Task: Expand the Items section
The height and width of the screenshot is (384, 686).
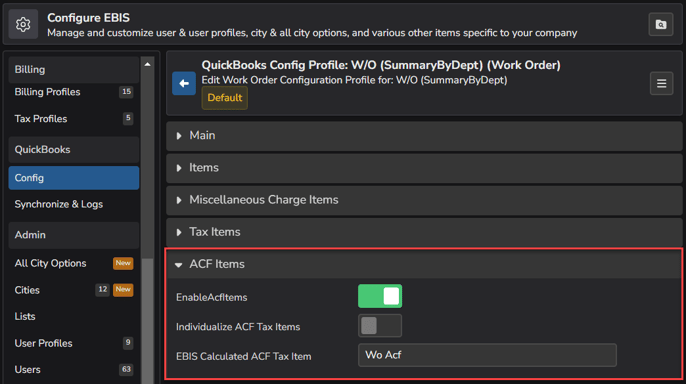Action: pos(424,168)
